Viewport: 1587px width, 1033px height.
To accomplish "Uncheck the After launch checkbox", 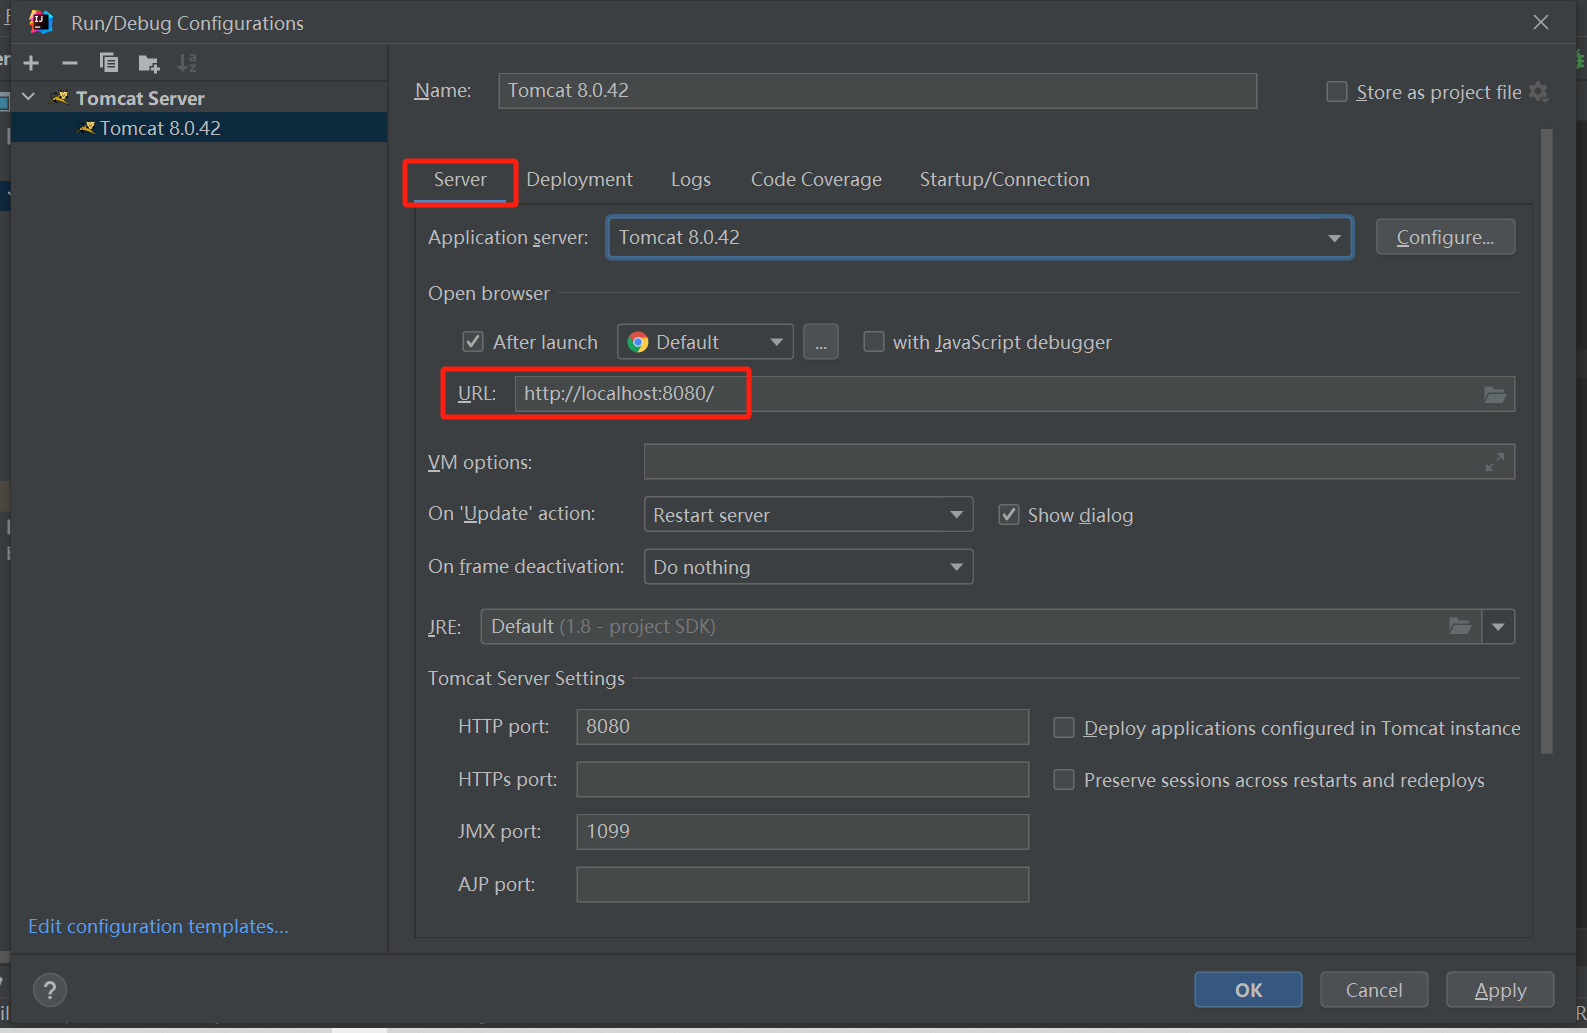I will pyautogui.click(x=473, y=342).
